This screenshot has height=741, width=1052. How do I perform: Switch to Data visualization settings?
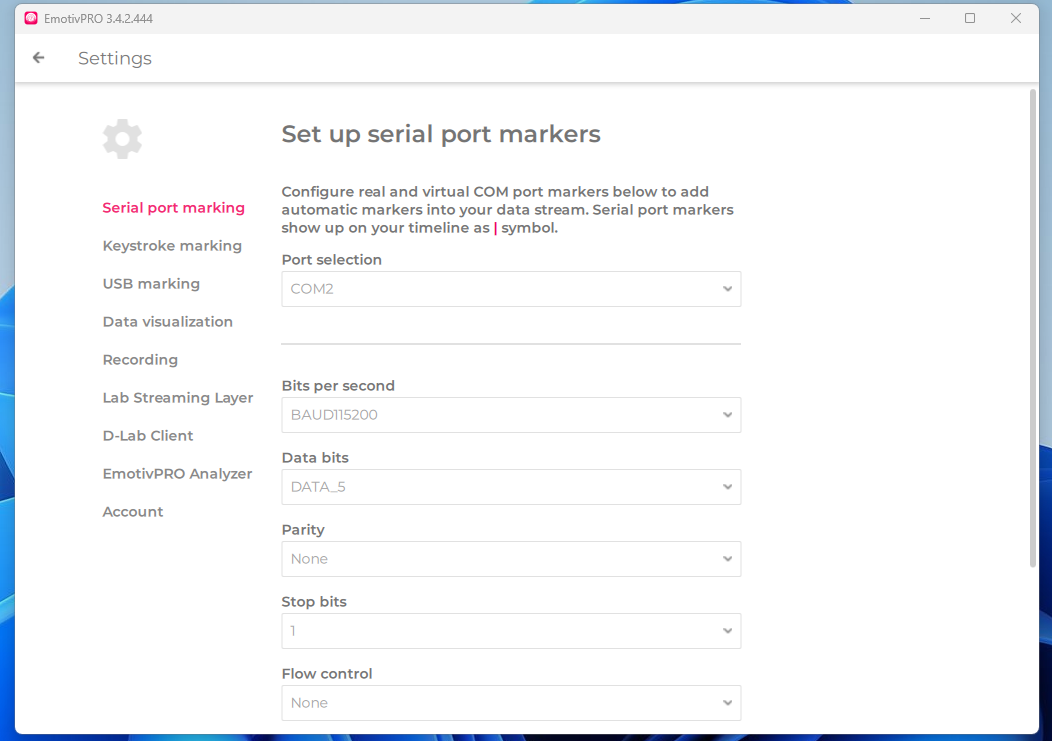tap(167, 322)
